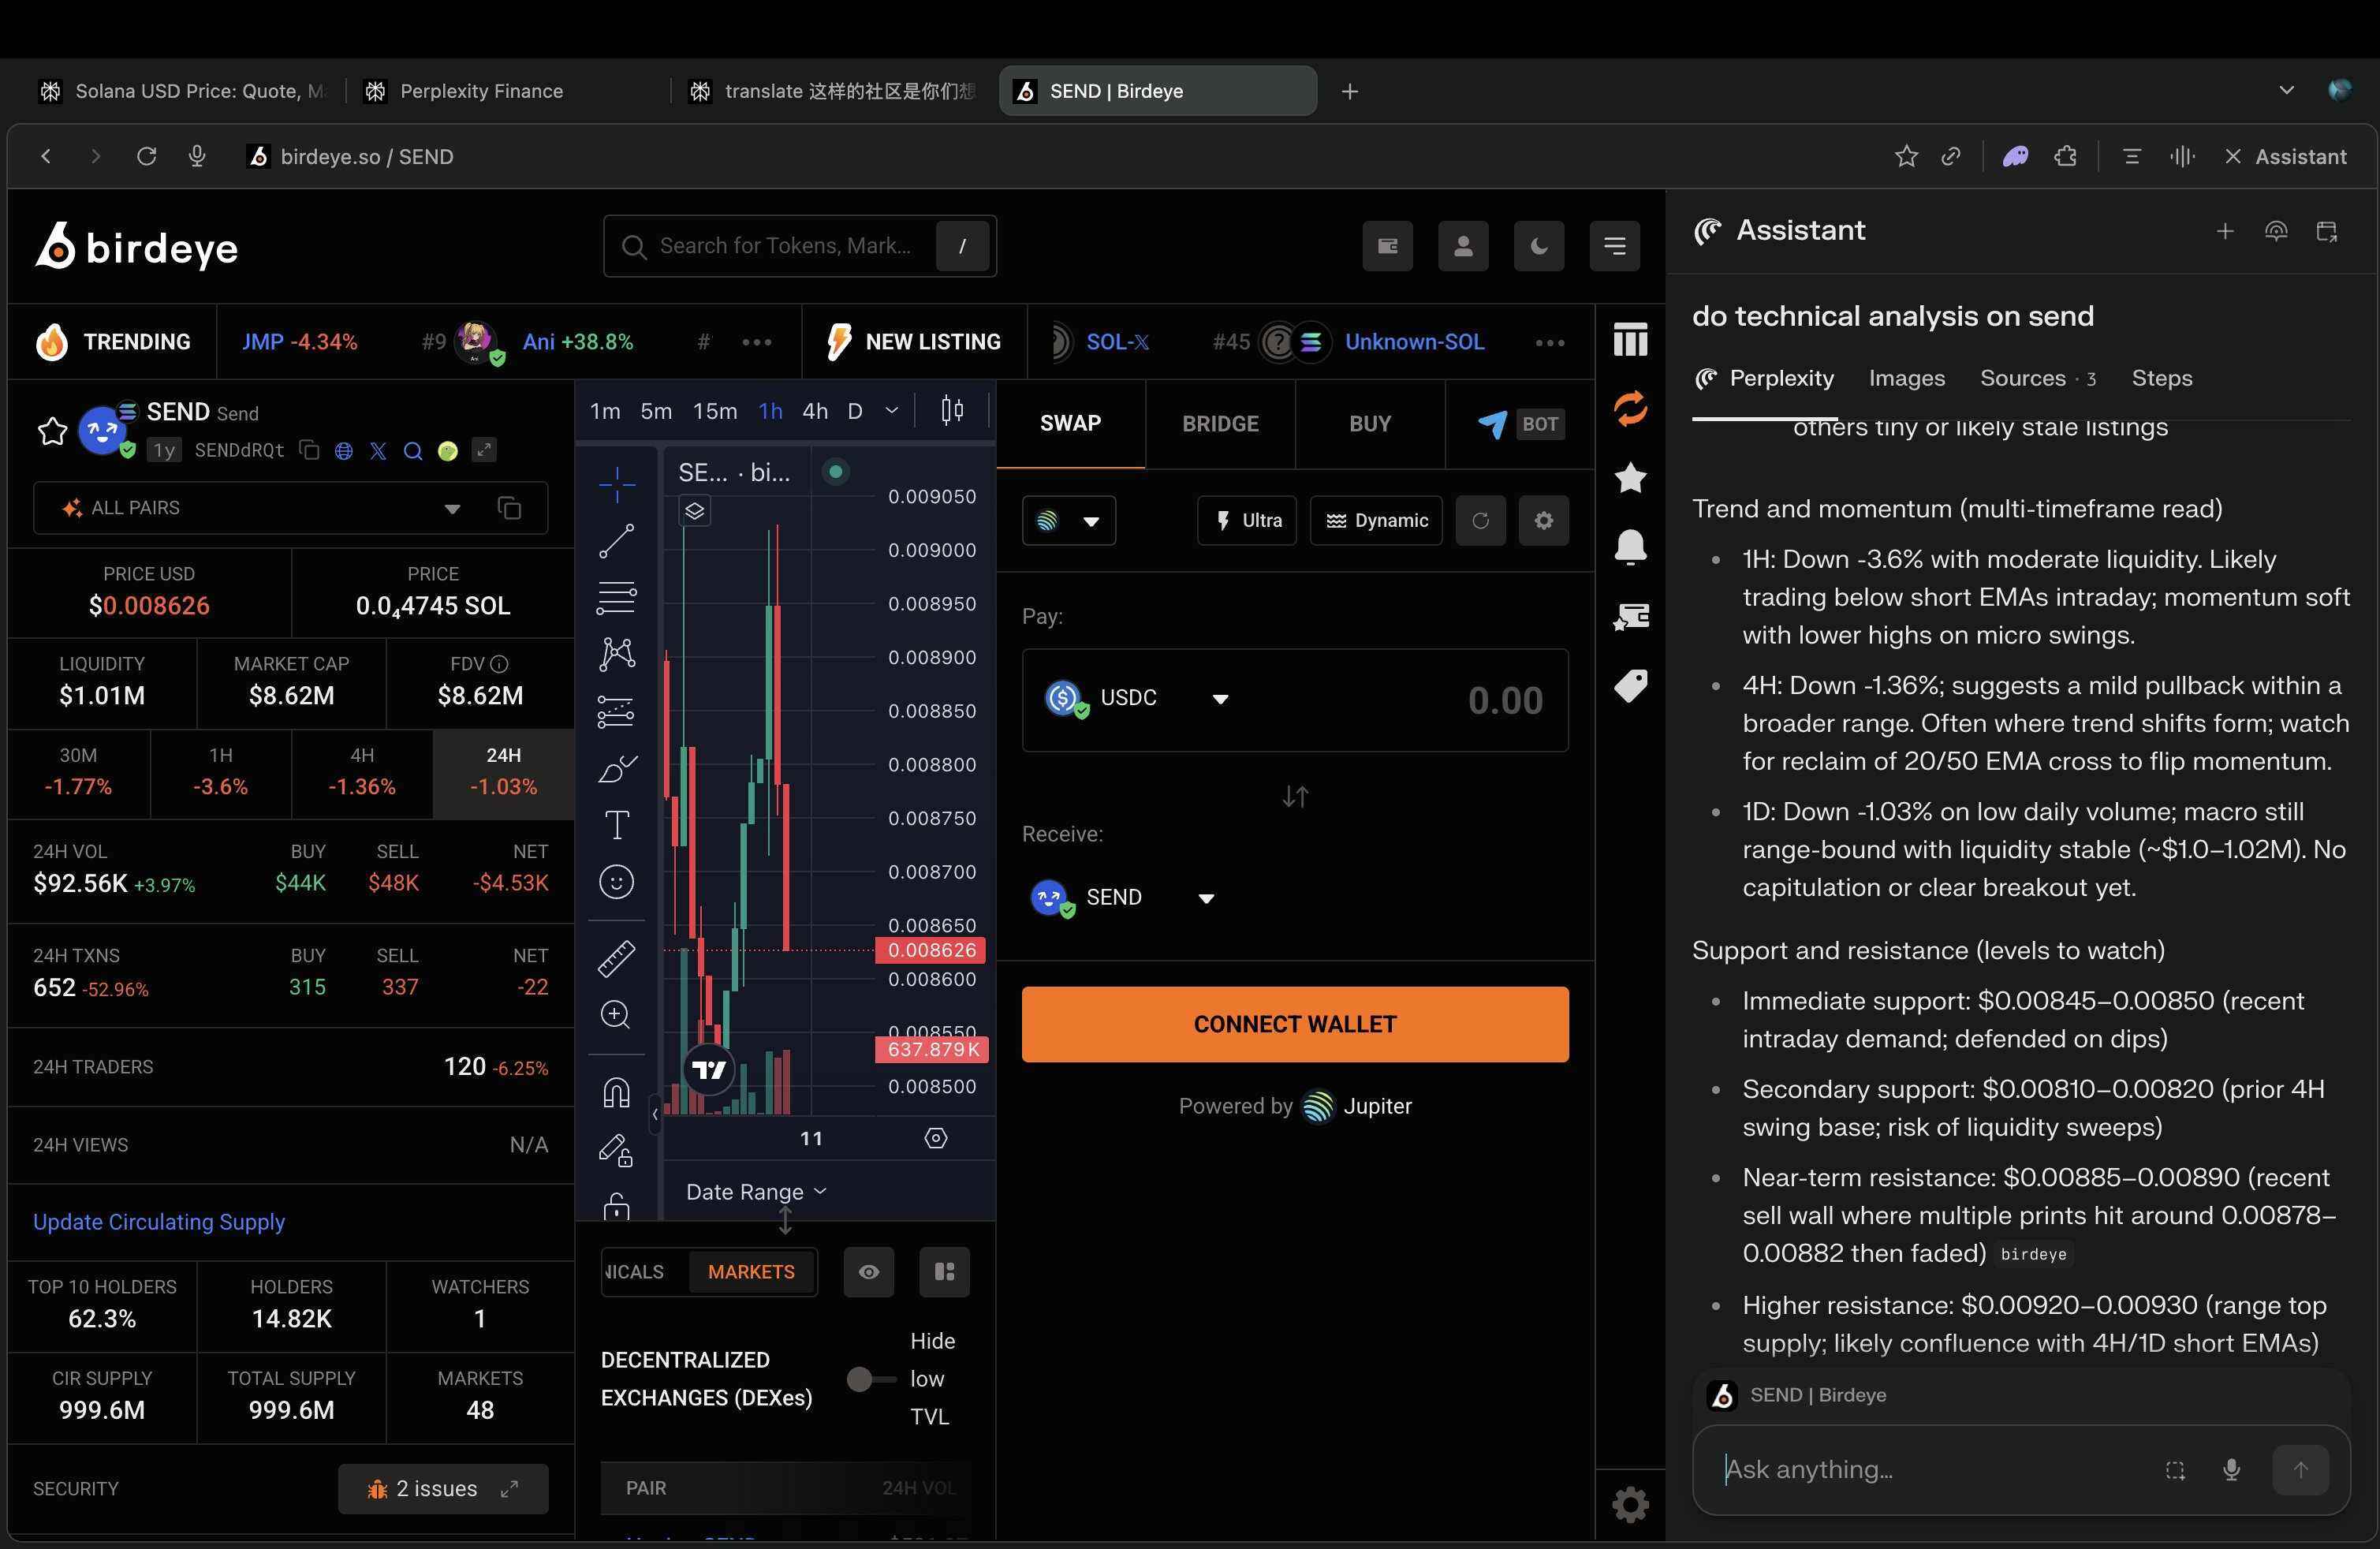Copy the SENDdRQt token address
Image resolution: width=2380 pixels, height=1549 pixels.
(310, 450)
